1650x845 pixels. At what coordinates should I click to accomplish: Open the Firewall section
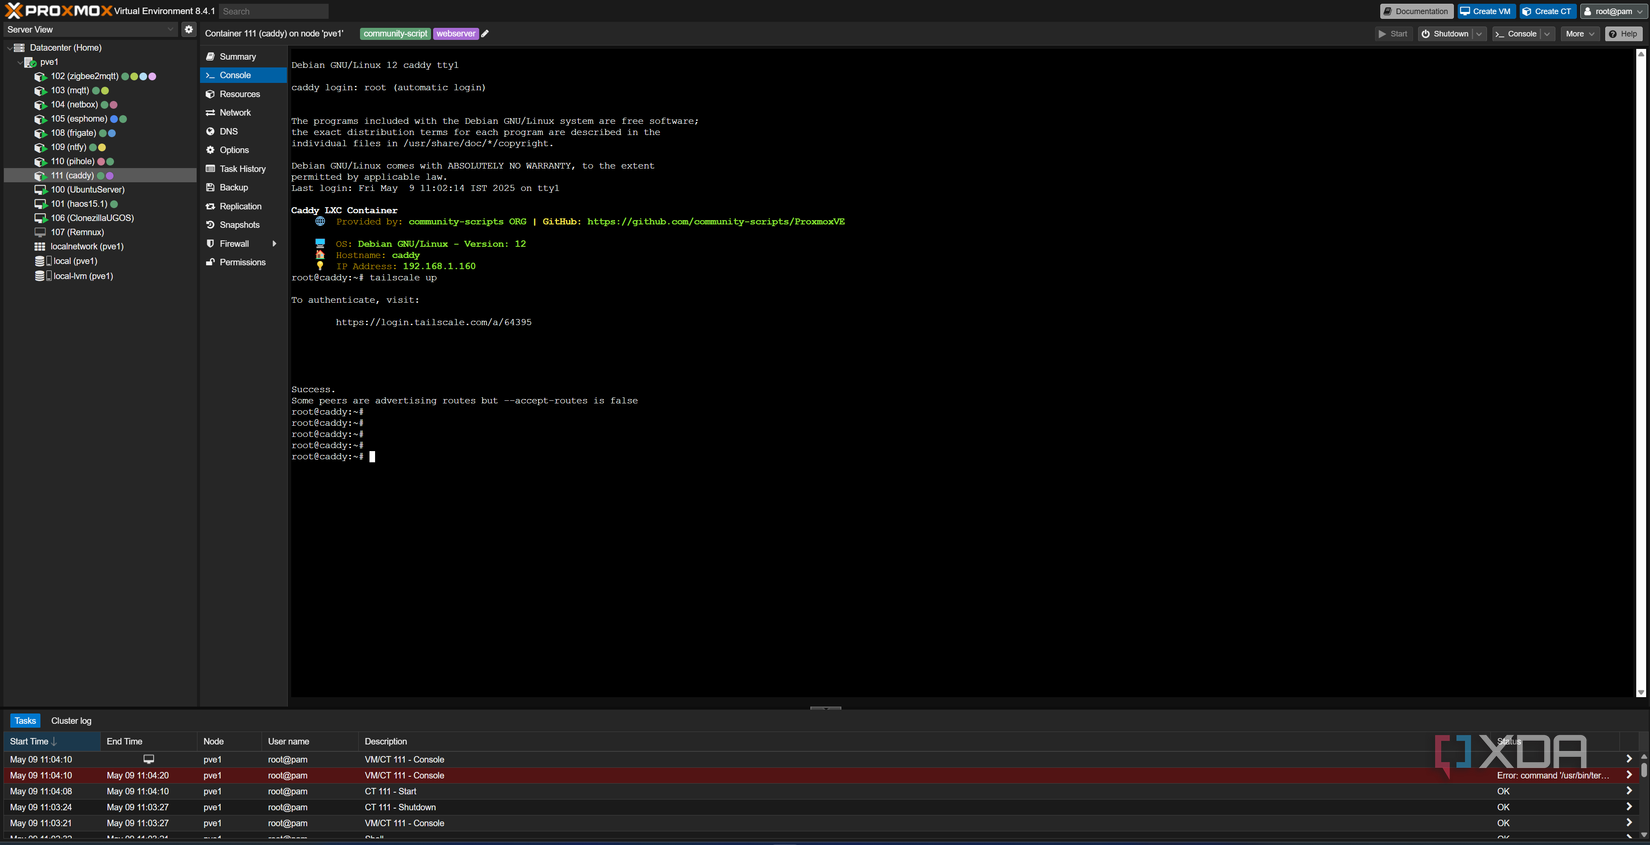tap(235, 244)
